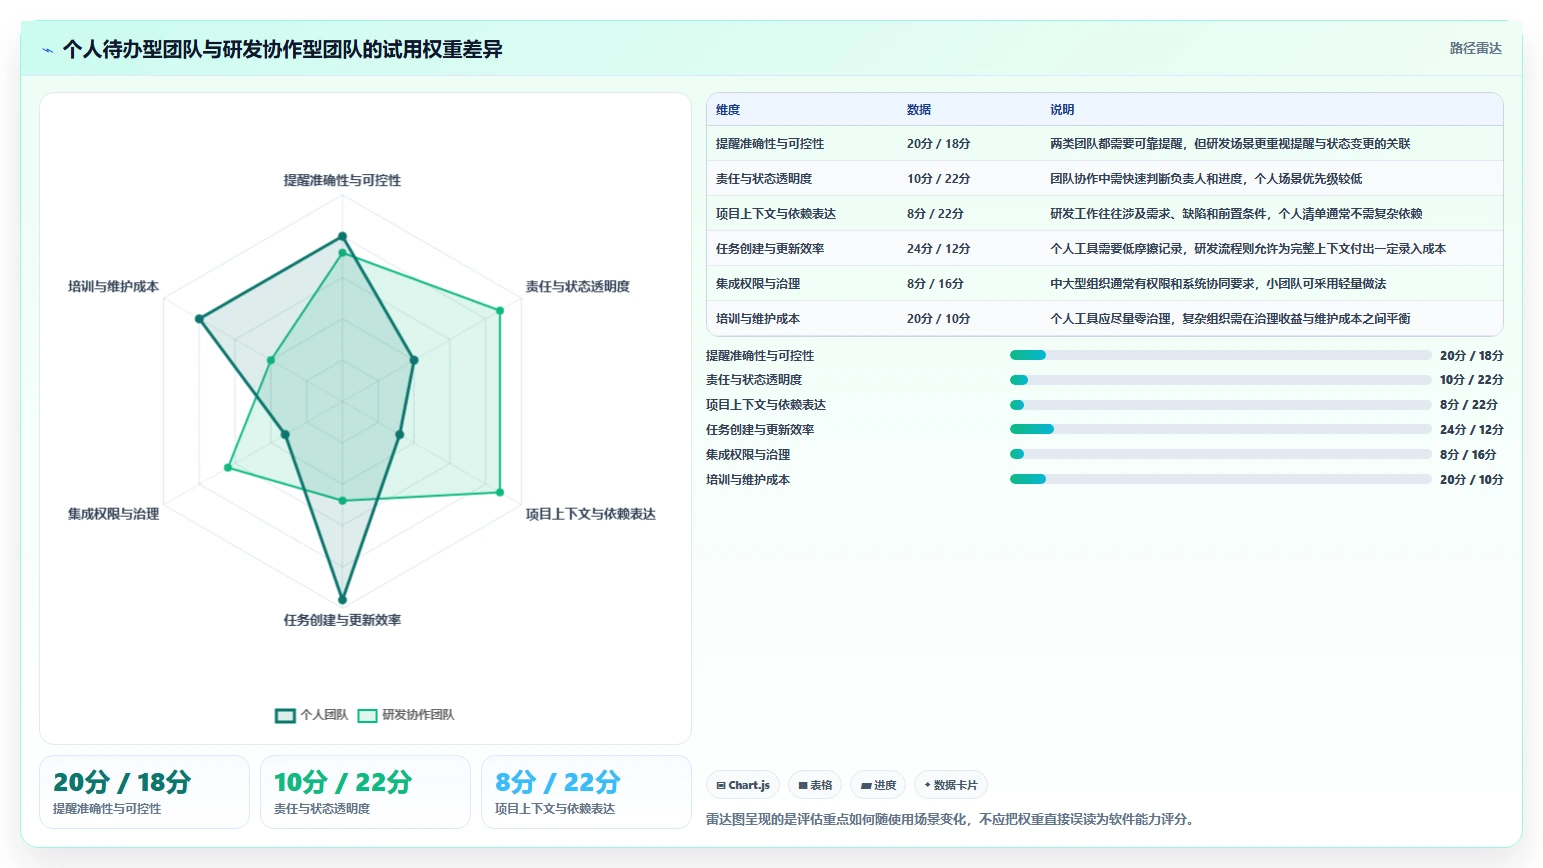Click the description for 提醒准确性与可控性 row
This screenshot has width=1543, height=868.
(1230, 144)
